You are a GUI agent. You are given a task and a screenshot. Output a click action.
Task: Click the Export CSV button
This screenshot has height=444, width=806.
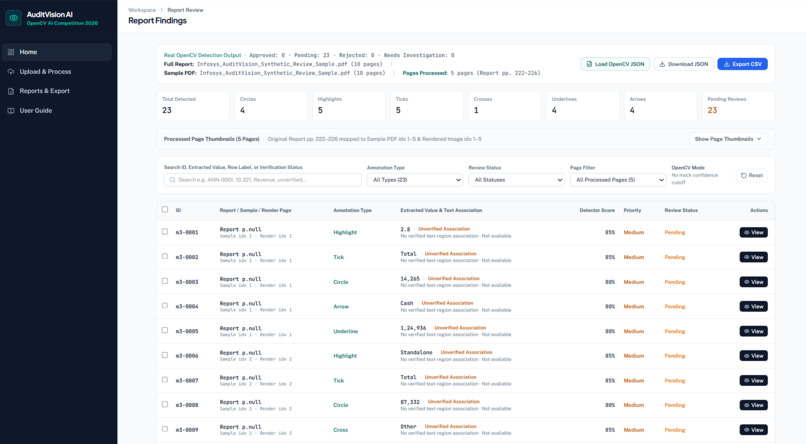pyautogui.click(x=743, y=64)
